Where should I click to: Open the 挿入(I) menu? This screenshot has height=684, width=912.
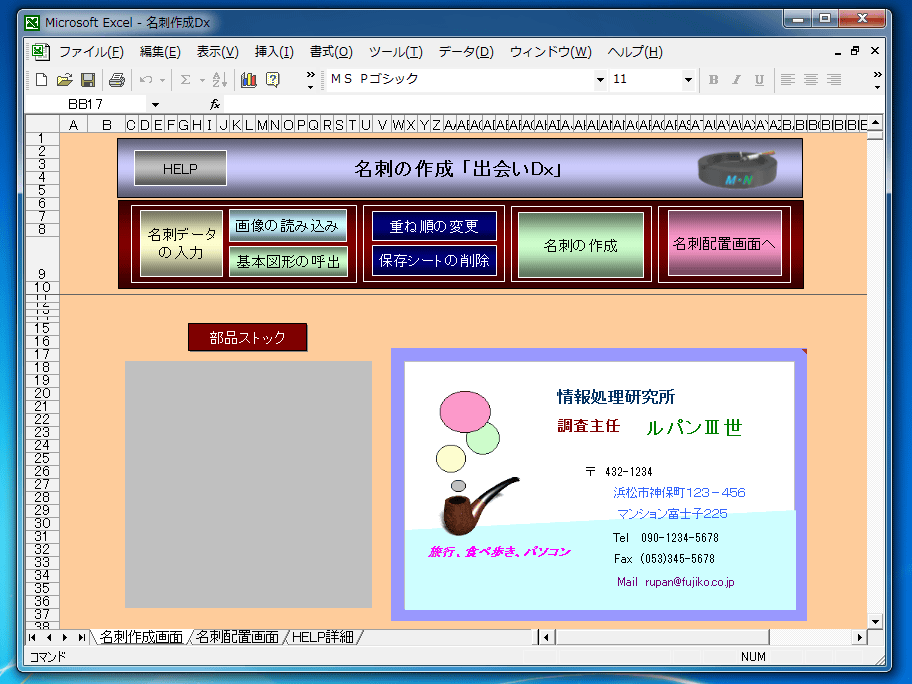pyautogui.click(x=274, y=52)
